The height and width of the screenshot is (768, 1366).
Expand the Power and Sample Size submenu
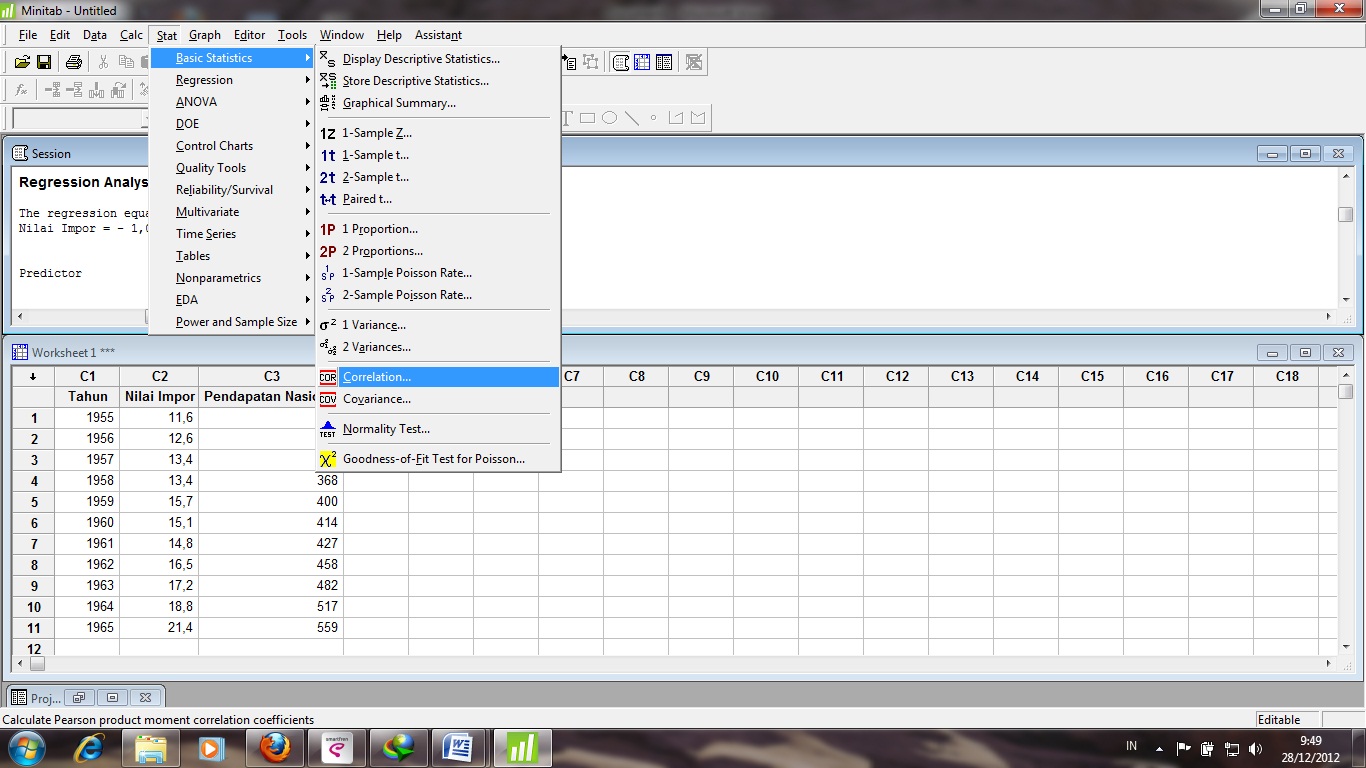(232, 322)
